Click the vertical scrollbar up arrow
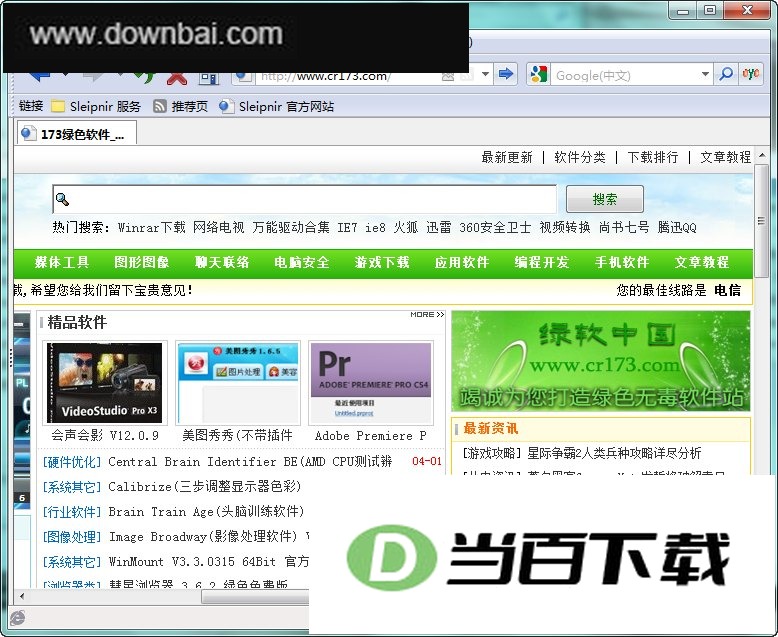The image size is (778, 637). (762, 155)
